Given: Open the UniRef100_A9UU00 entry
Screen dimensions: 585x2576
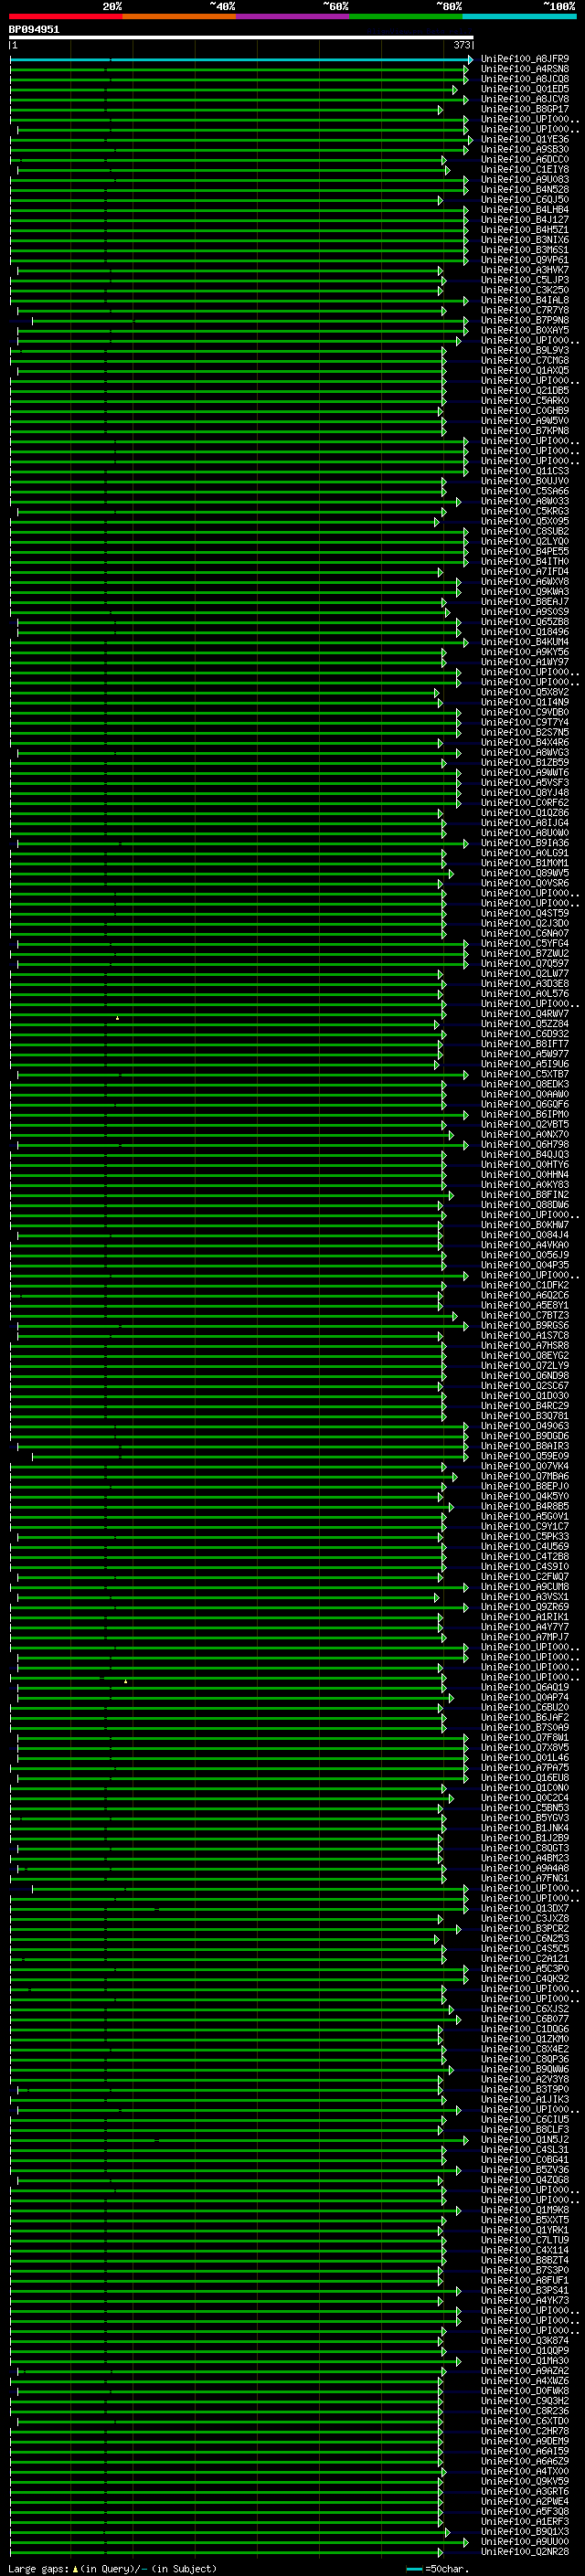Looking at the screenshot, I should [524, 2541].
